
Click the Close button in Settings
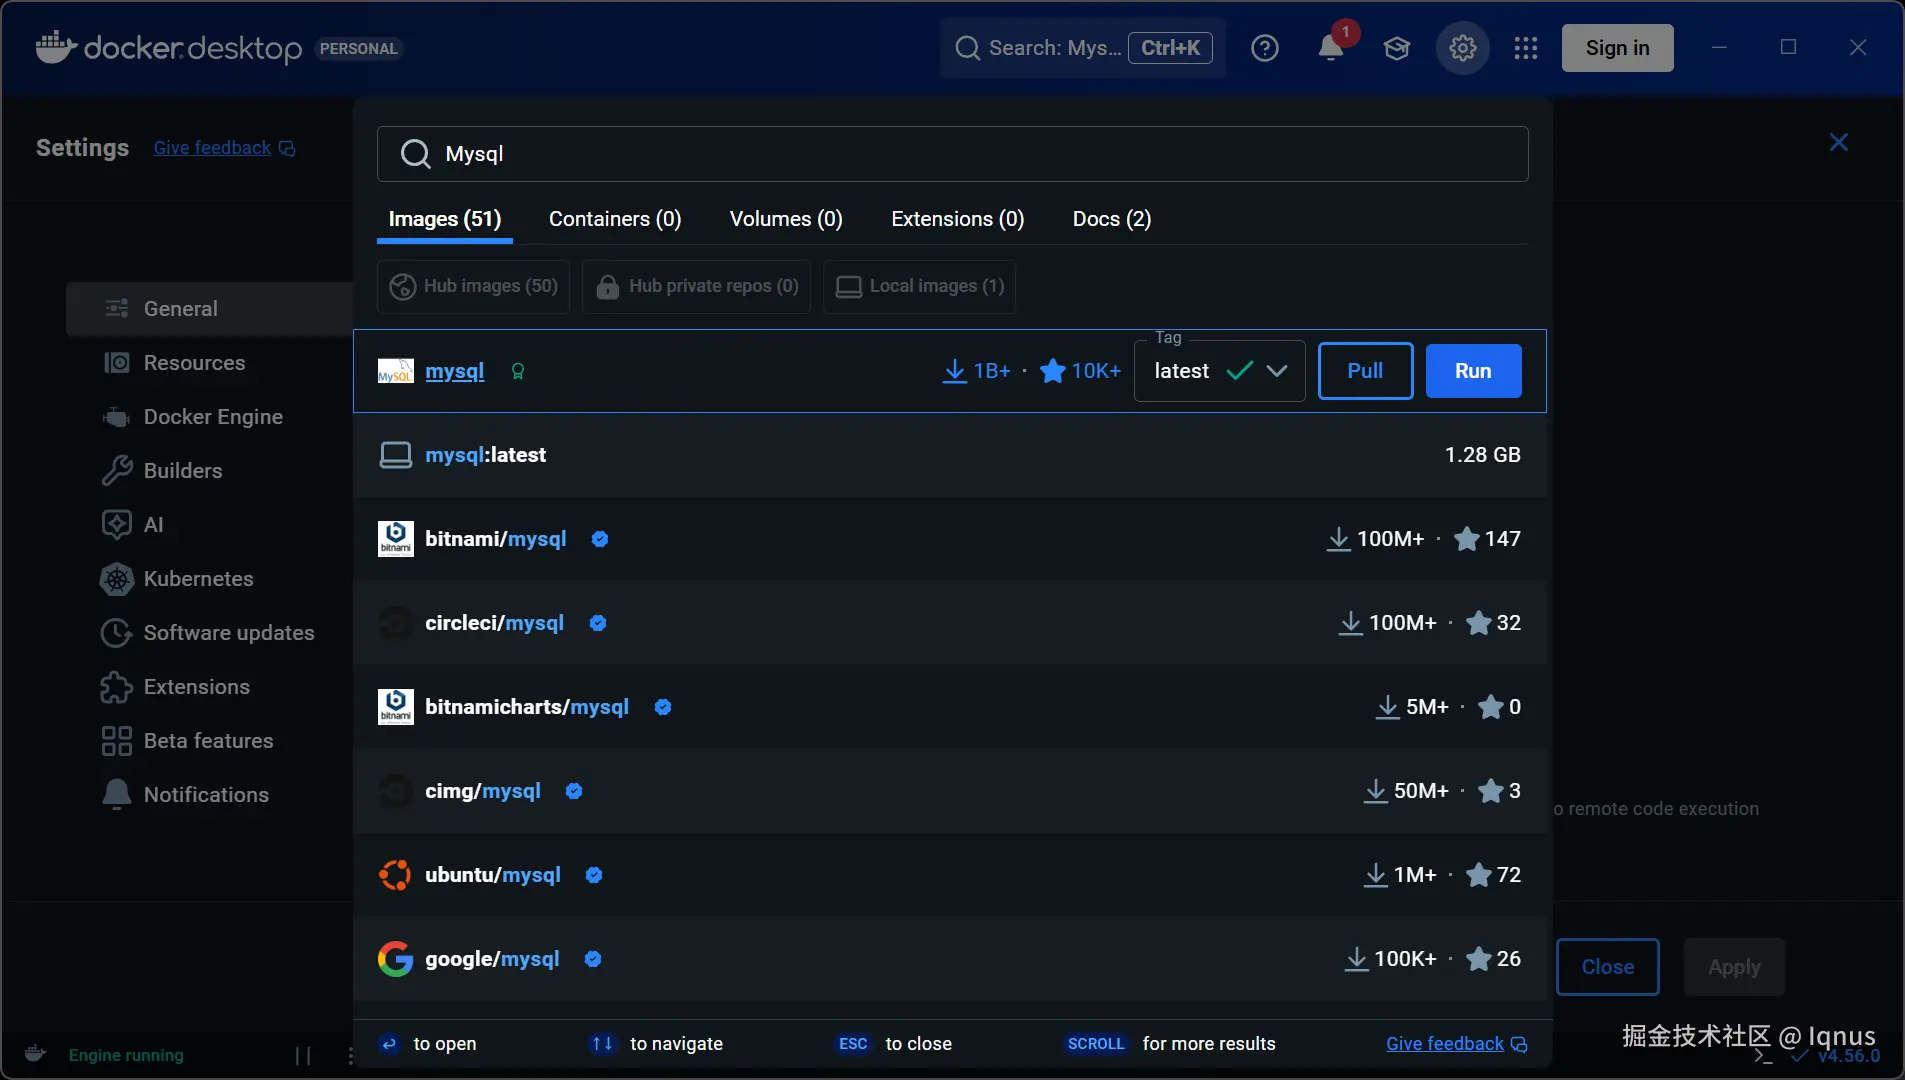pyautogui.click(x=1607, y=967)
